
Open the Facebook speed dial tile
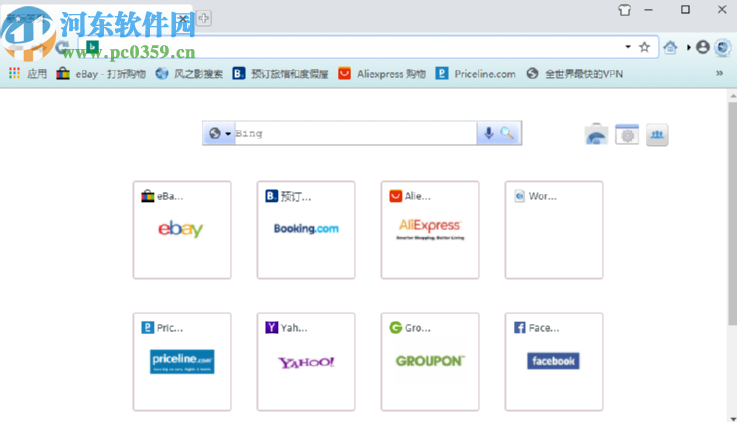pyautogui.click(x=554, y=362)
